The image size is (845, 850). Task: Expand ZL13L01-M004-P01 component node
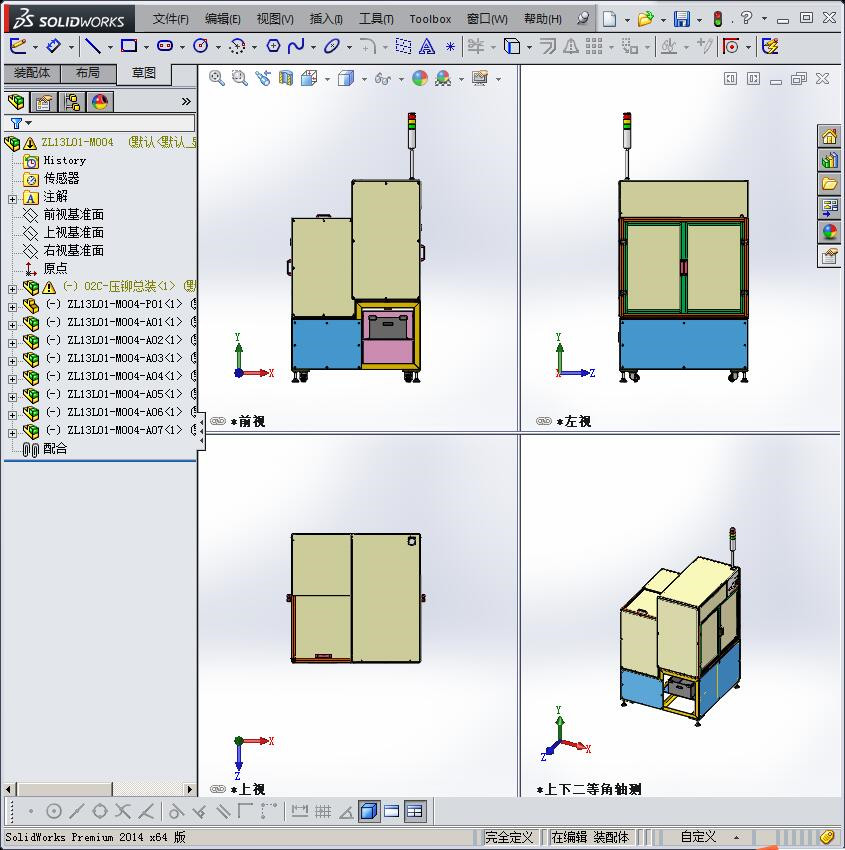click(x=12, y=307)
